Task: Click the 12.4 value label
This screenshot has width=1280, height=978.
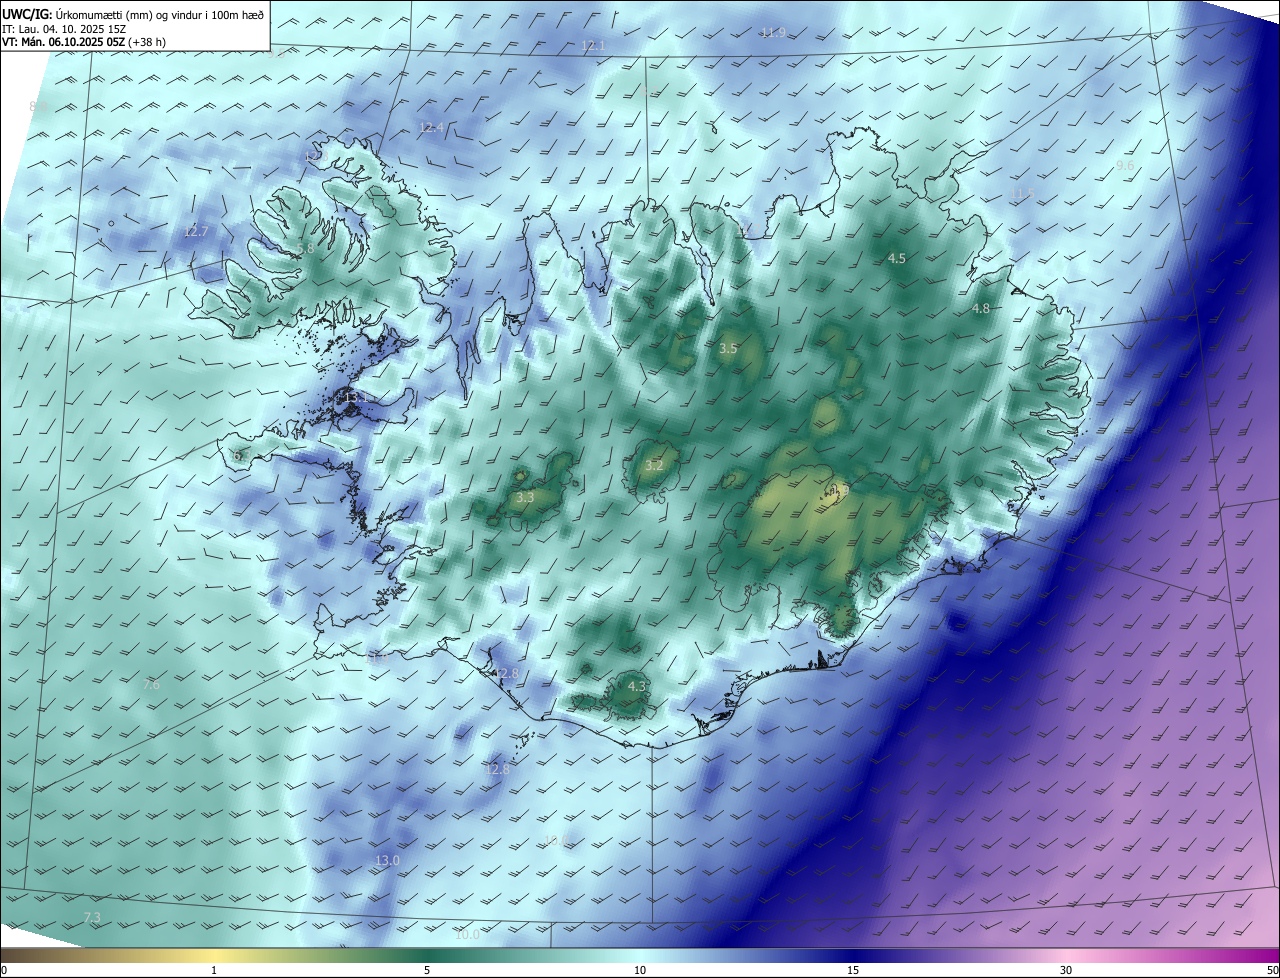Action: [x=431, y=127]
